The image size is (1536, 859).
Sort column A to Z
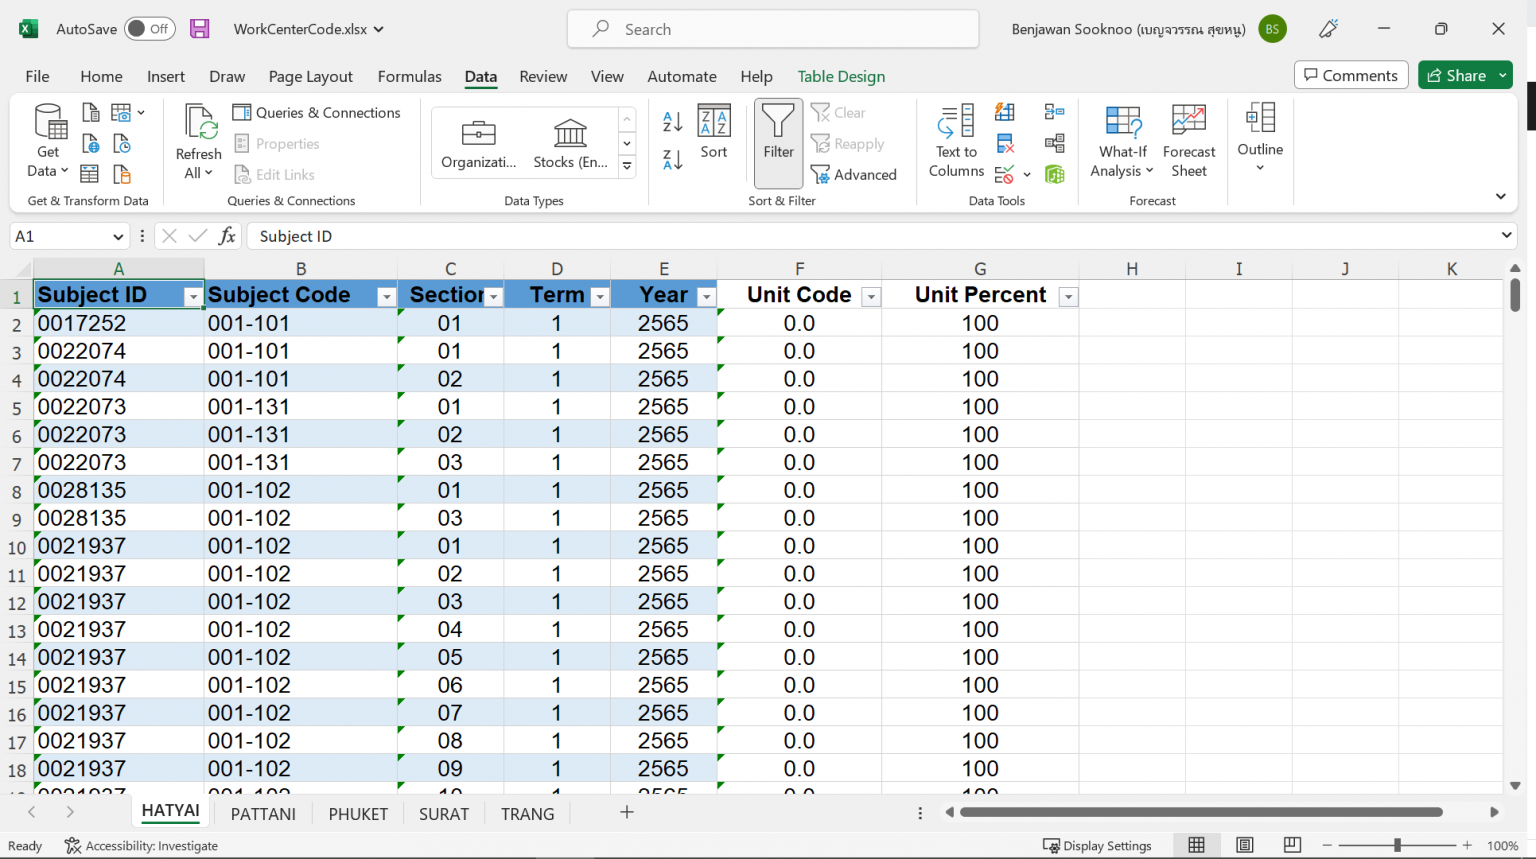pyautogui.click(x=671, y=119)
